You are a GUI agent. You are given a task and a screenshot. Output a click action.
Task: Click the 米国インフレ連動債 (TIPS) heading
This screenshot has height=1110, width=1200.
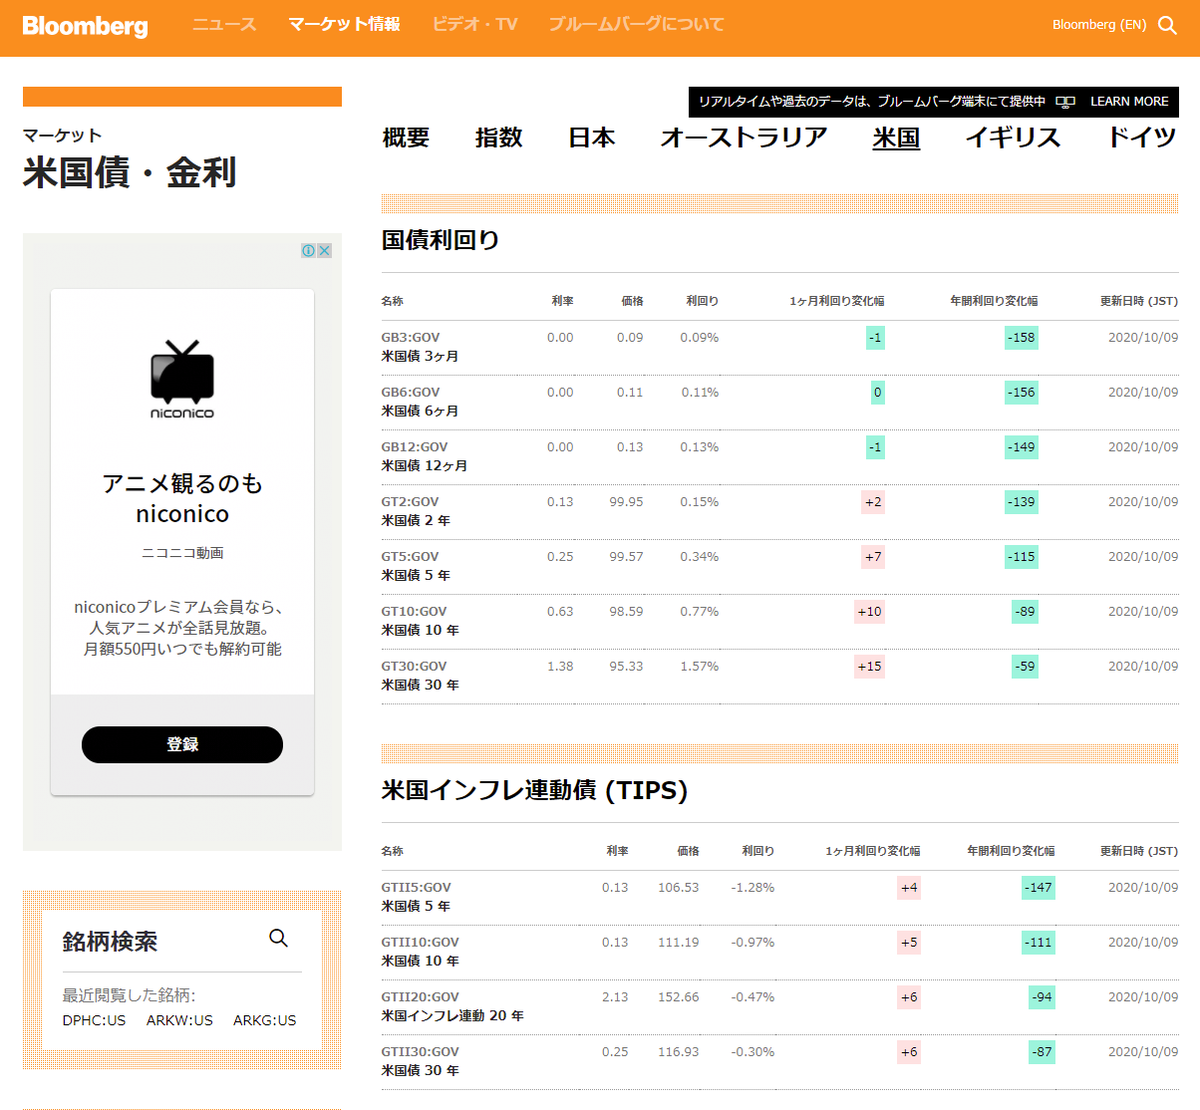click(x=534, y=790)
